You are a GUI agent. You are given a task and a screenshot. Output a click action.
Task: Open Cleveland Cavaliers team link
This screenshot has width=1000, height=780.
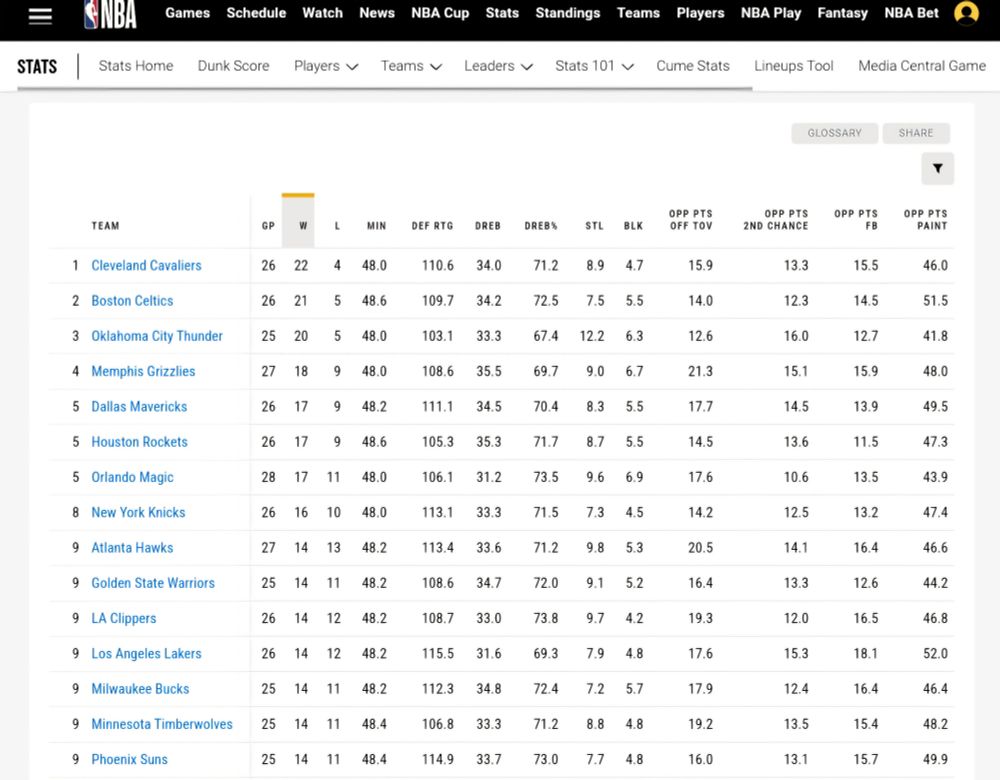(x=146, y=265)
